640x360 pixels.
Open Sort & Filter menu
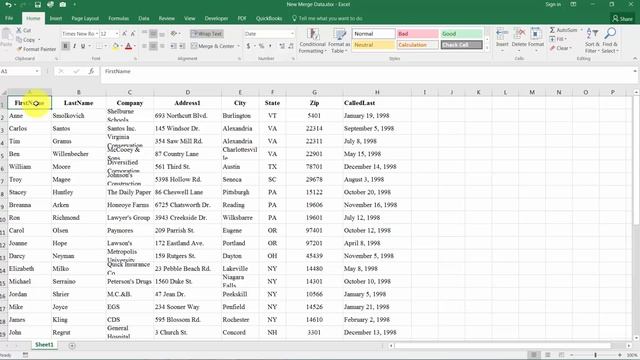[592, 40]
